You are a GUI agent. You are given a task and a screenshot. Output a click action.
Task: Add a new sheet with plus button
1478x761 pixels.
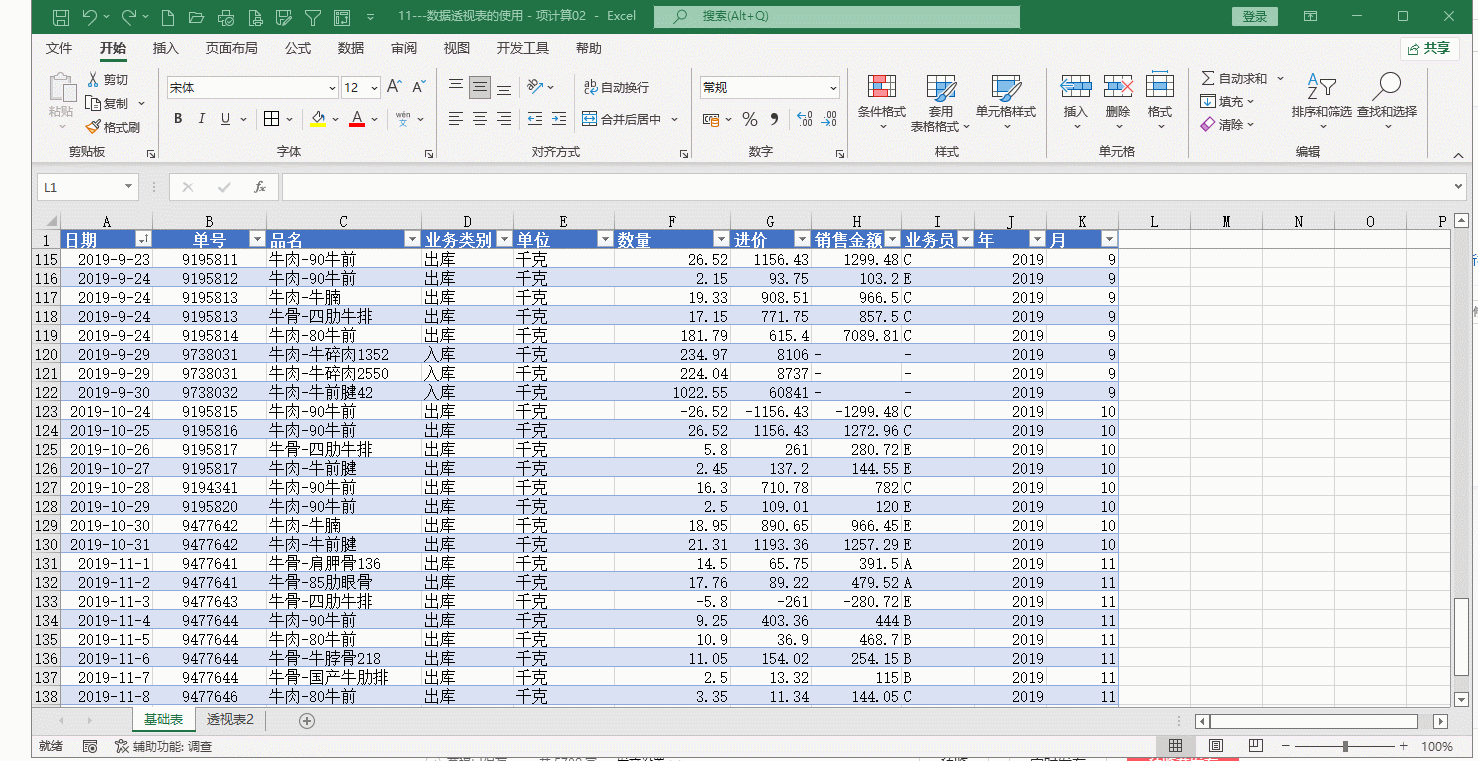pyautogui.click(x=307, y=720)
